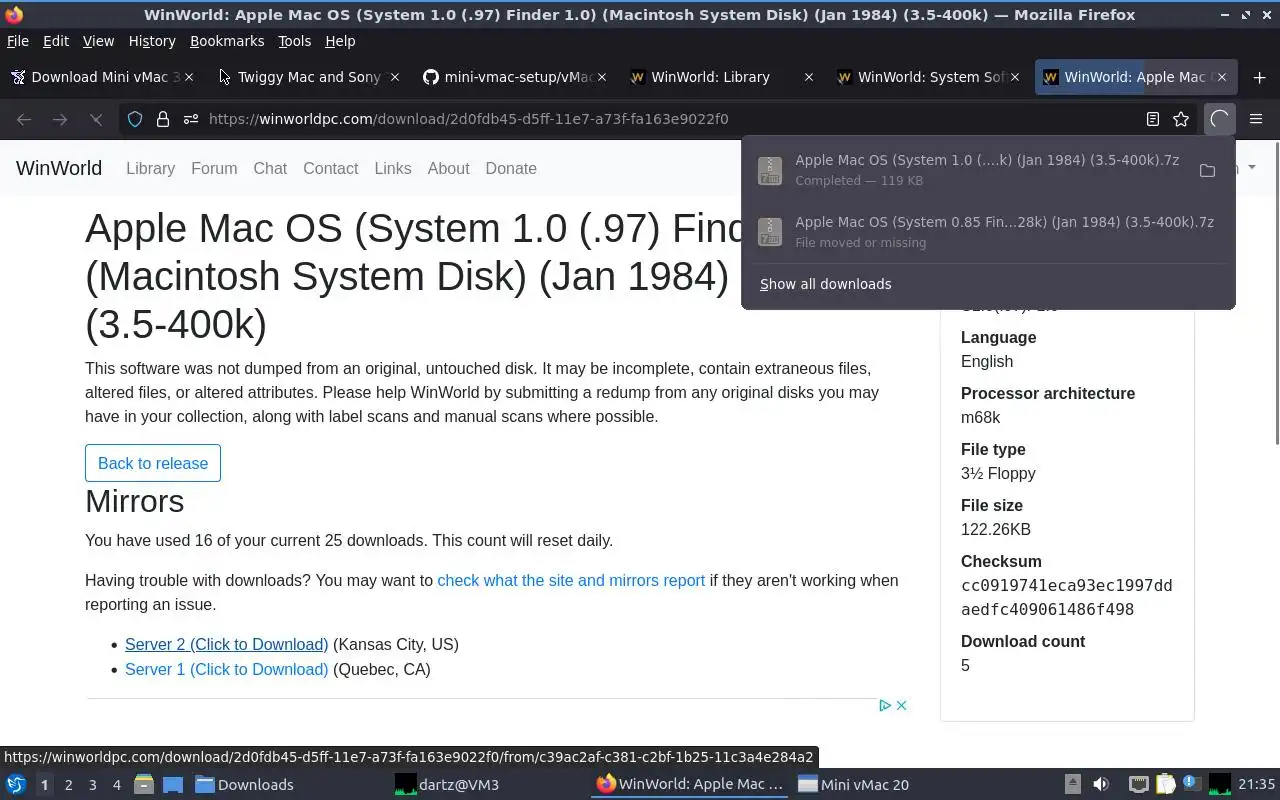
Task: Switch to workspace 4 in taskbar
Action: tap(116, 785)
